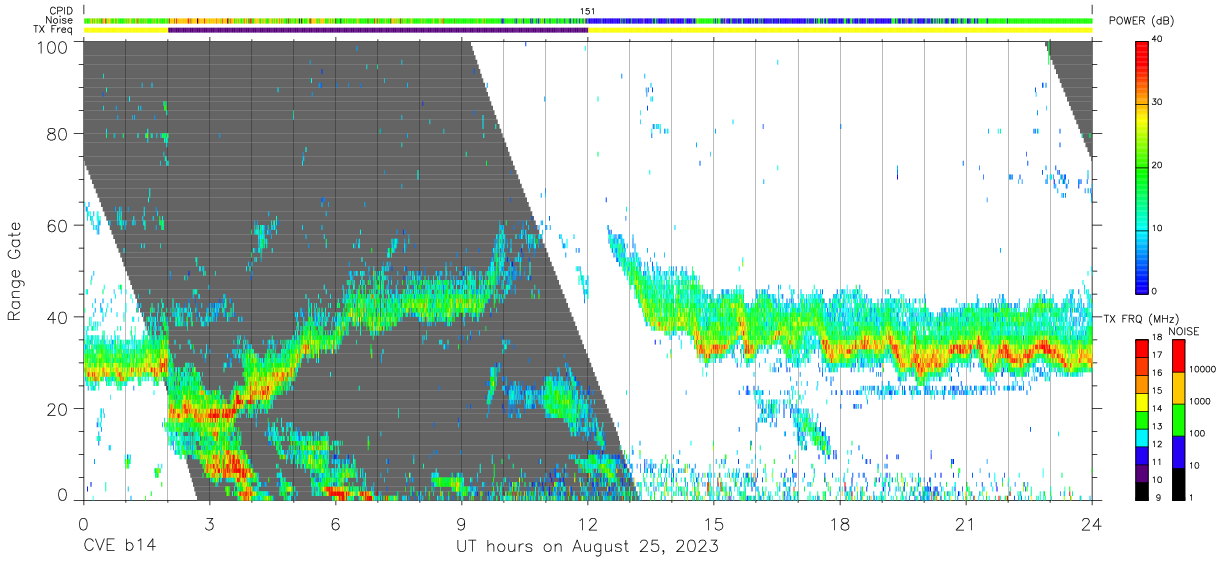Click the range gate 60 tick label

pos(55,225)
